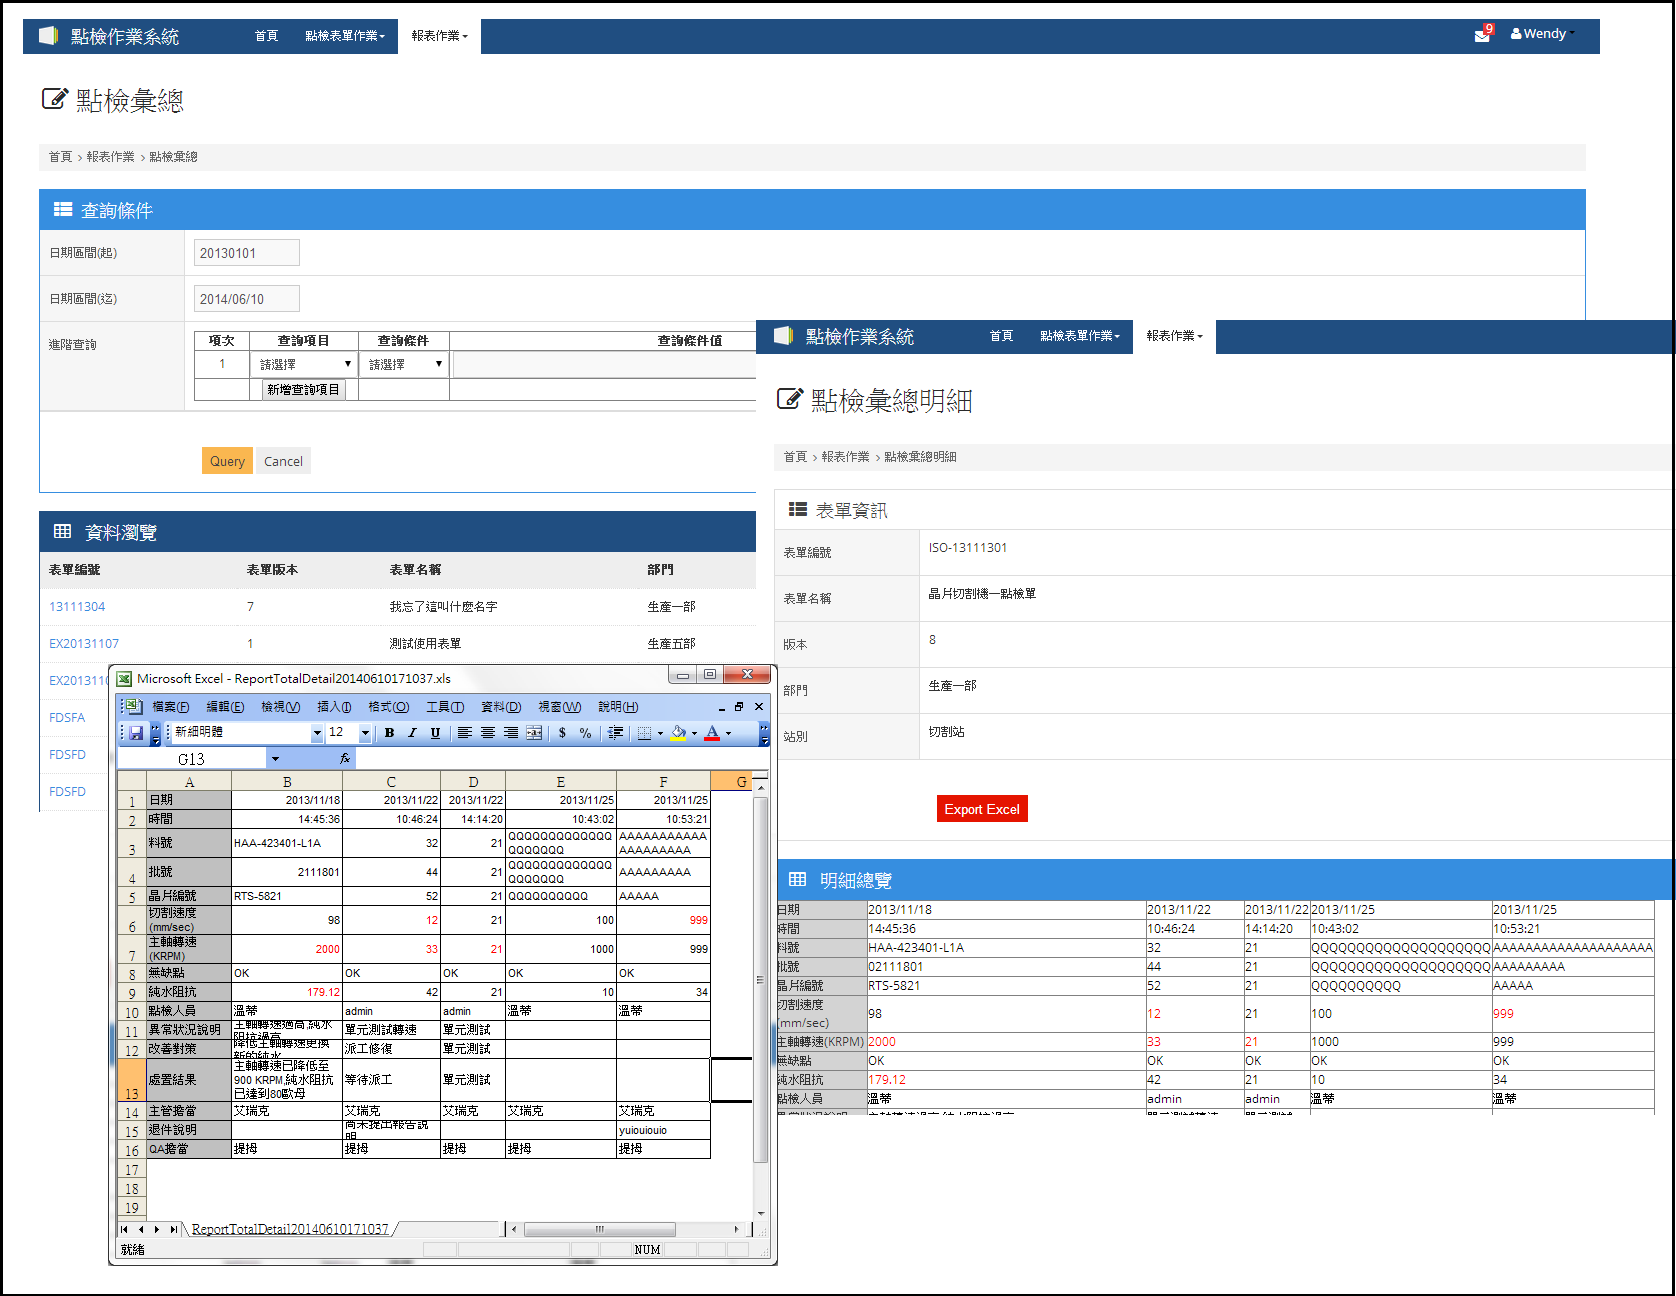Click the decrease indent icon
Image resolution: width=1676 pixels, height=1296 pixels.
[x=615, y=733]
